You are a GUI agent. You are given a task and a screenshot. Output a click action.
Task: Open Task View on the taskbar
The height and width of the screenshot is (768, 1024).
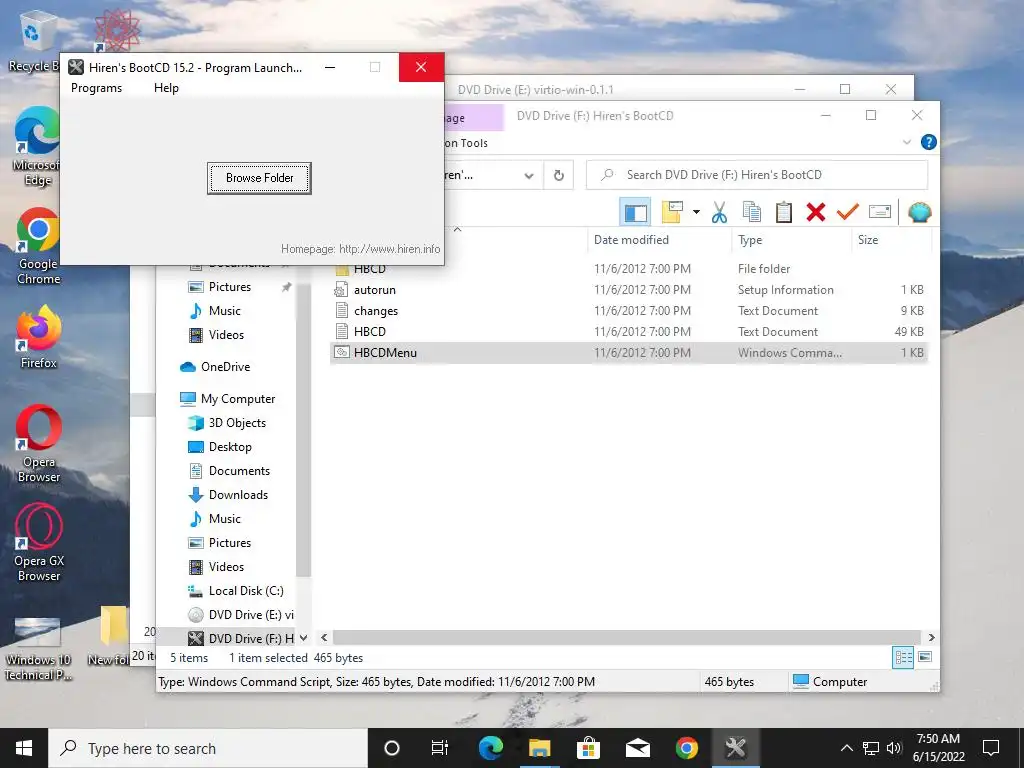[440, 748]
